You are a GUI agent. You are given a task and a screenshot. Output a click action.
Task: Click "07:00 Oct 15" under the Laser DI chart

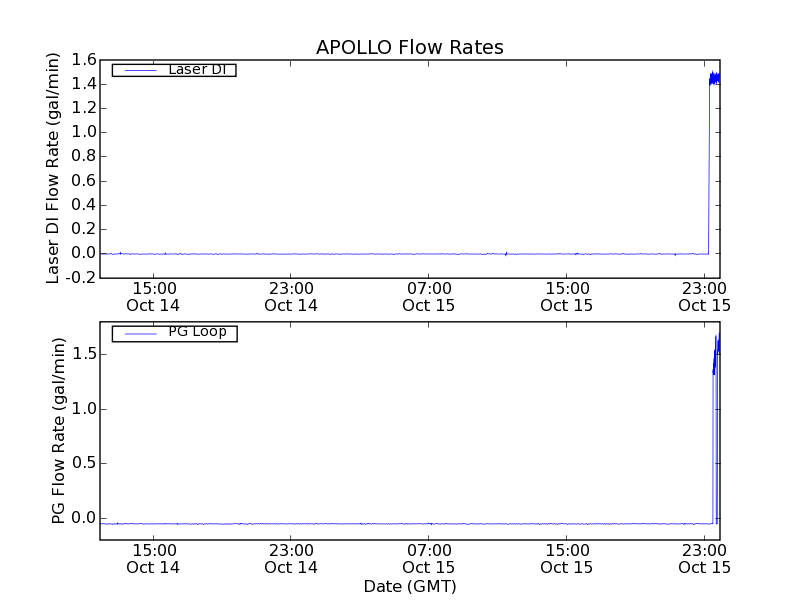point(429,297)
